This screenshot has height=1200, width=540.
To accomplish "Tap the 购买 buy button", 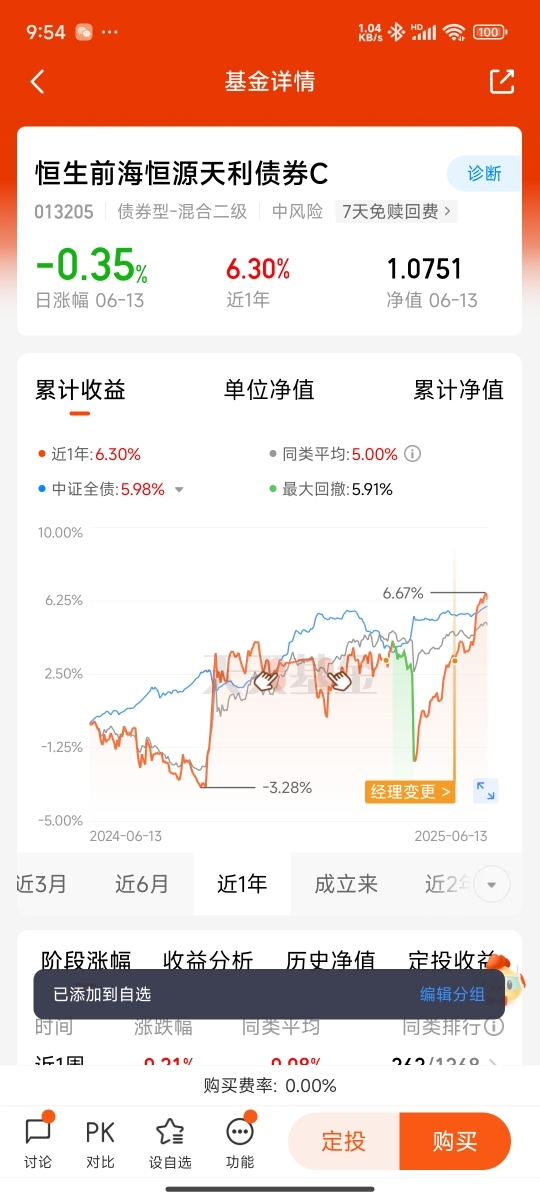I will [455, 1141].
